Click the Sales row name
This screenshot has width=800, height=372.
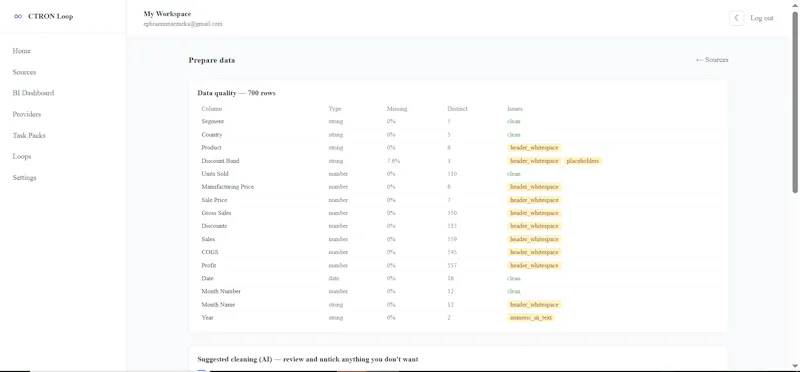coord(208,239)
